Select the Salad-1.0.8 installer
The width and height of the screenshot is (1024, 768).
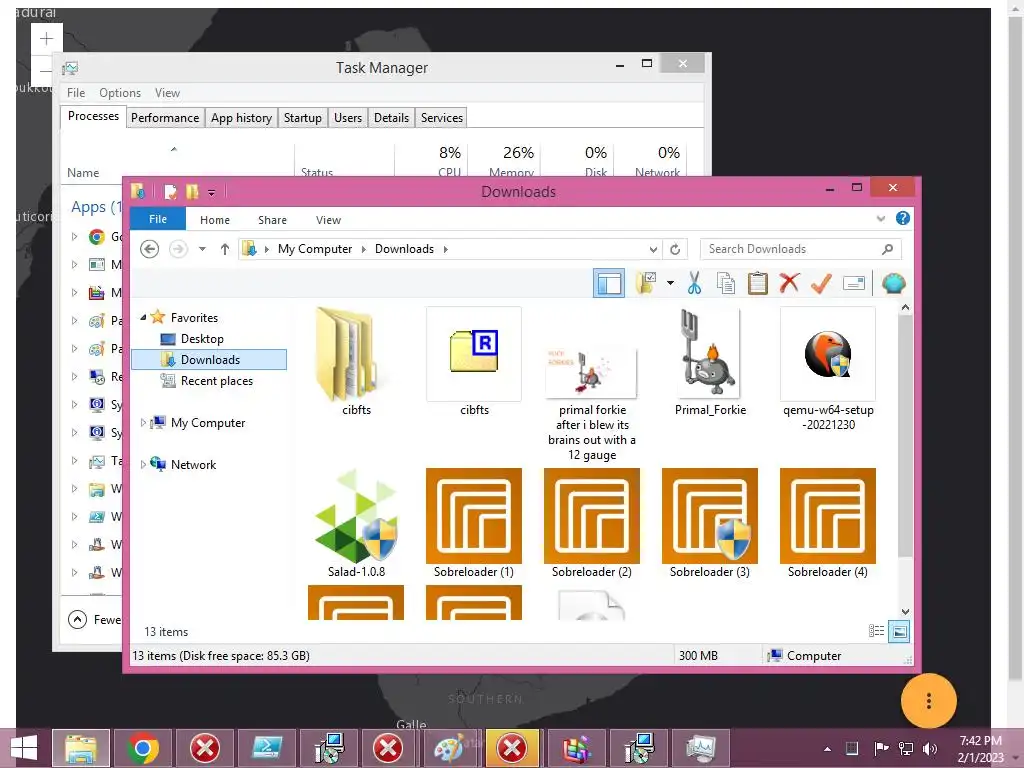356,522
